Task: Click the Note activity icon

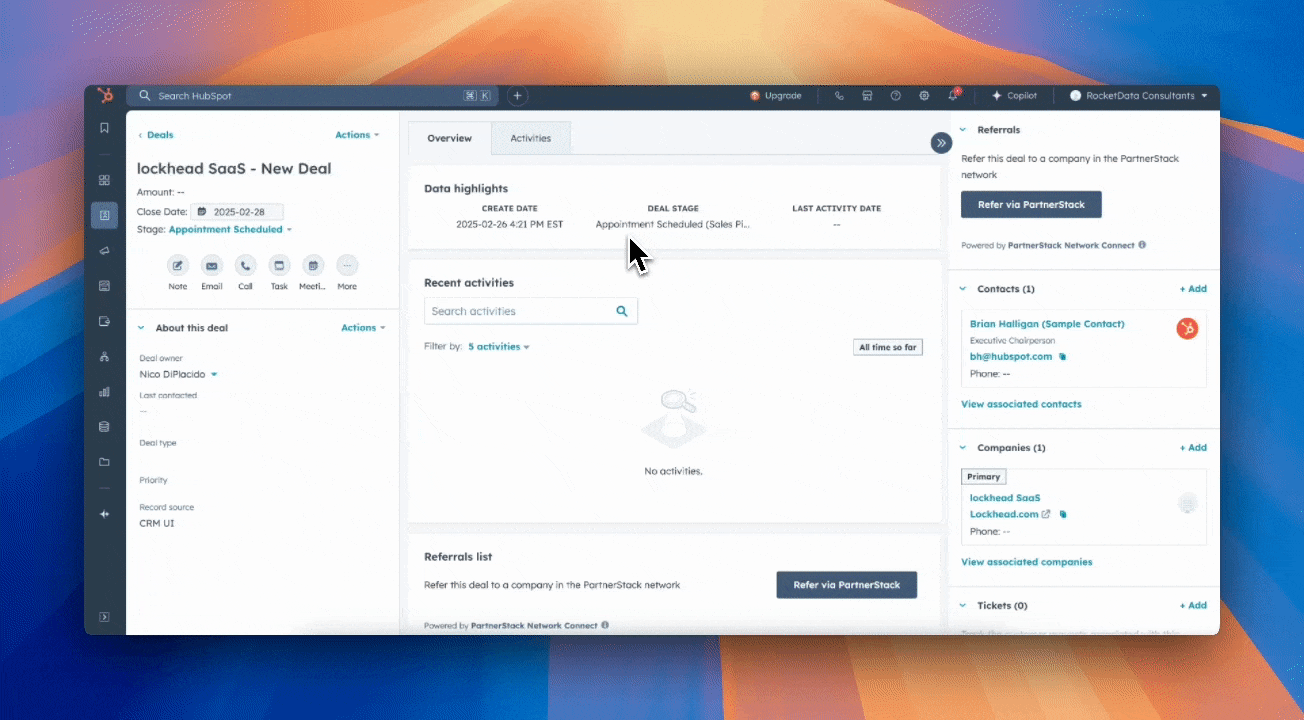Action: pyautogui.click(x=178, y=266)
